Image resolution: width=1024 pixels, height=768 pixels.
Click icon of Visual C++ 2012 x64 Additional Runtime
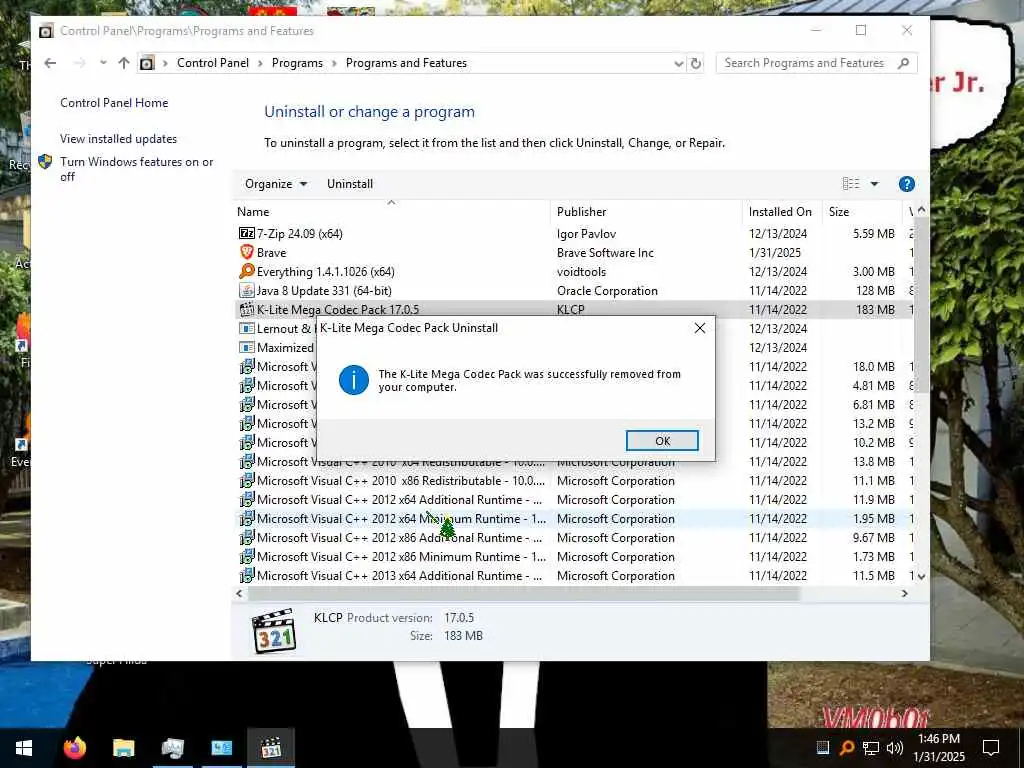pos(246,499)
